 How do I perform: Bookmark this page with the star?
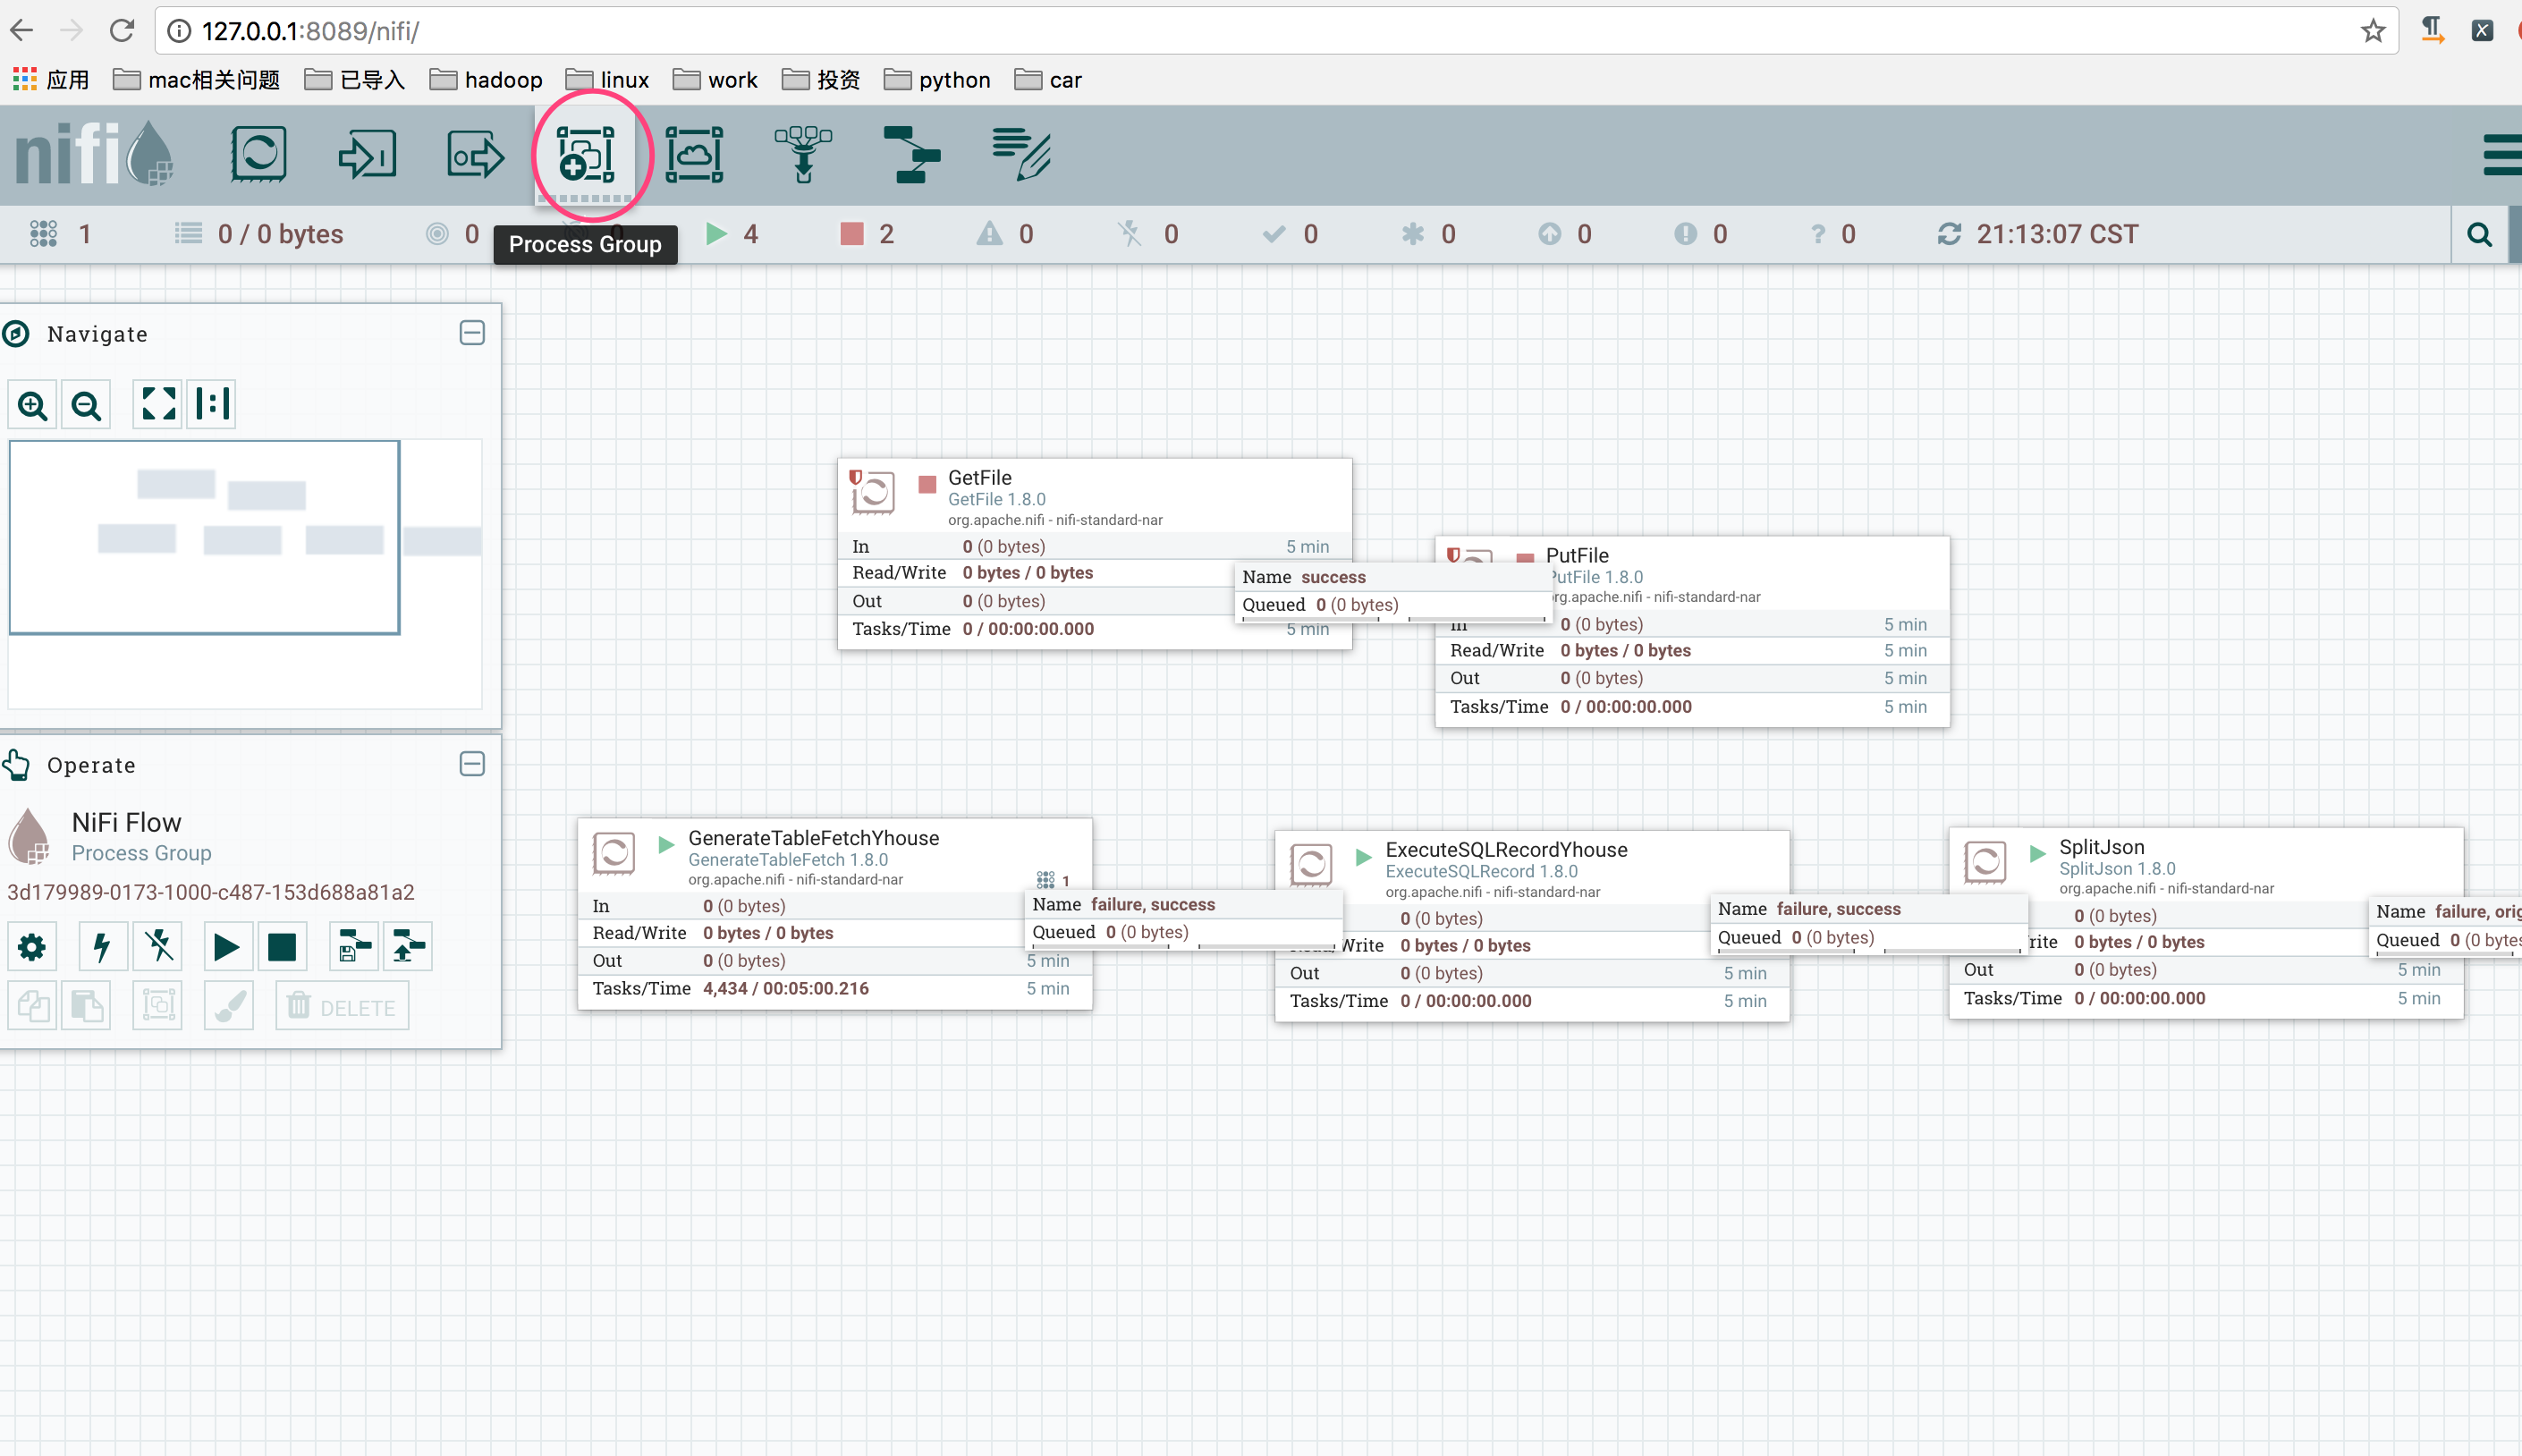pos(2372,31)
